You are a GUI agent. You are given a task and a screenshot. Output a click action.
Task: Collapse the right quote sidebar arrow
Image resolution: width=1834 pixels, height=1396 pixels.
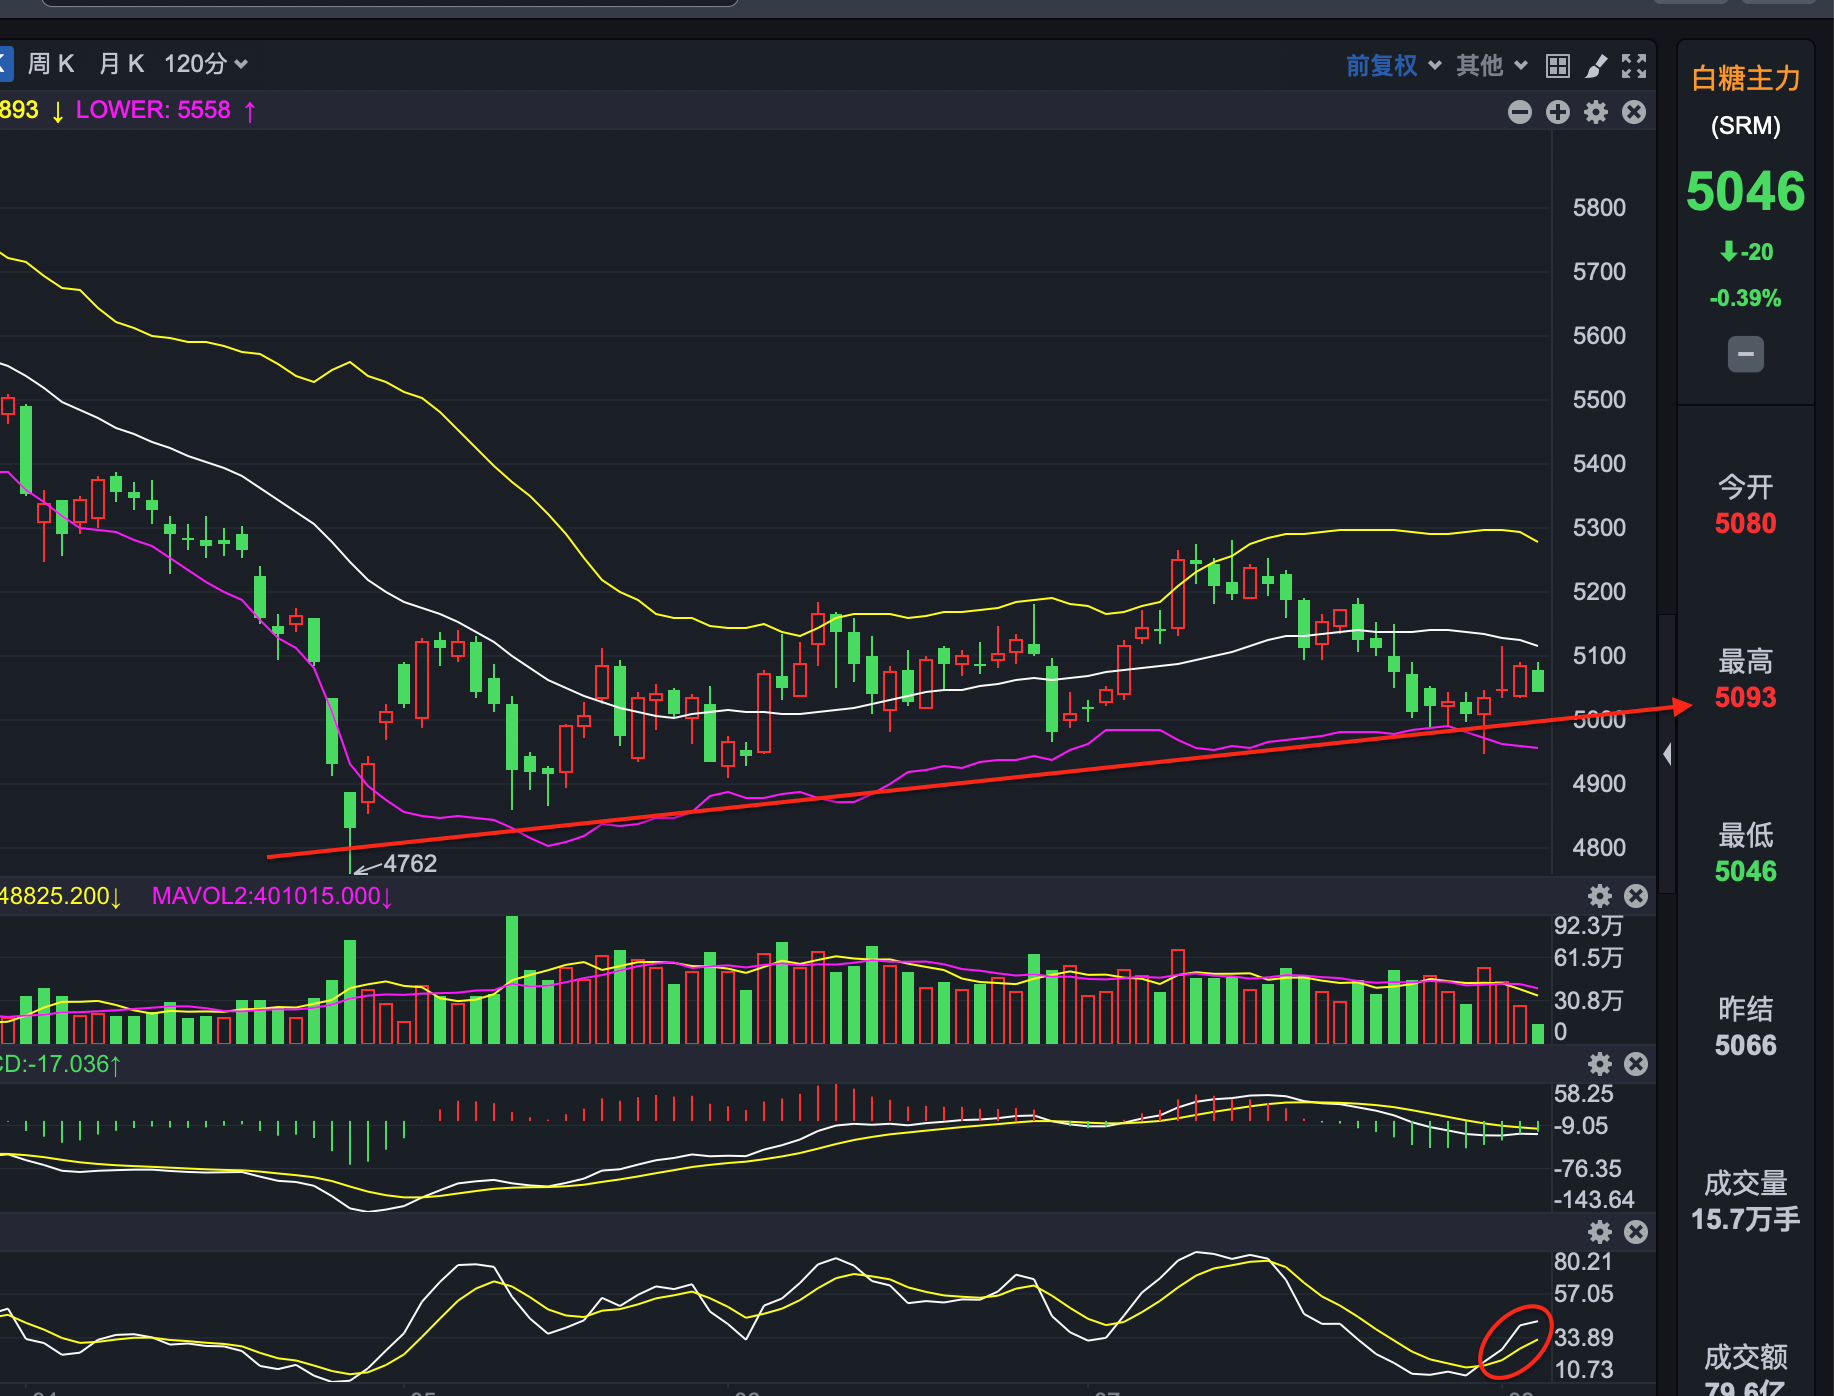pos(1667,754)
